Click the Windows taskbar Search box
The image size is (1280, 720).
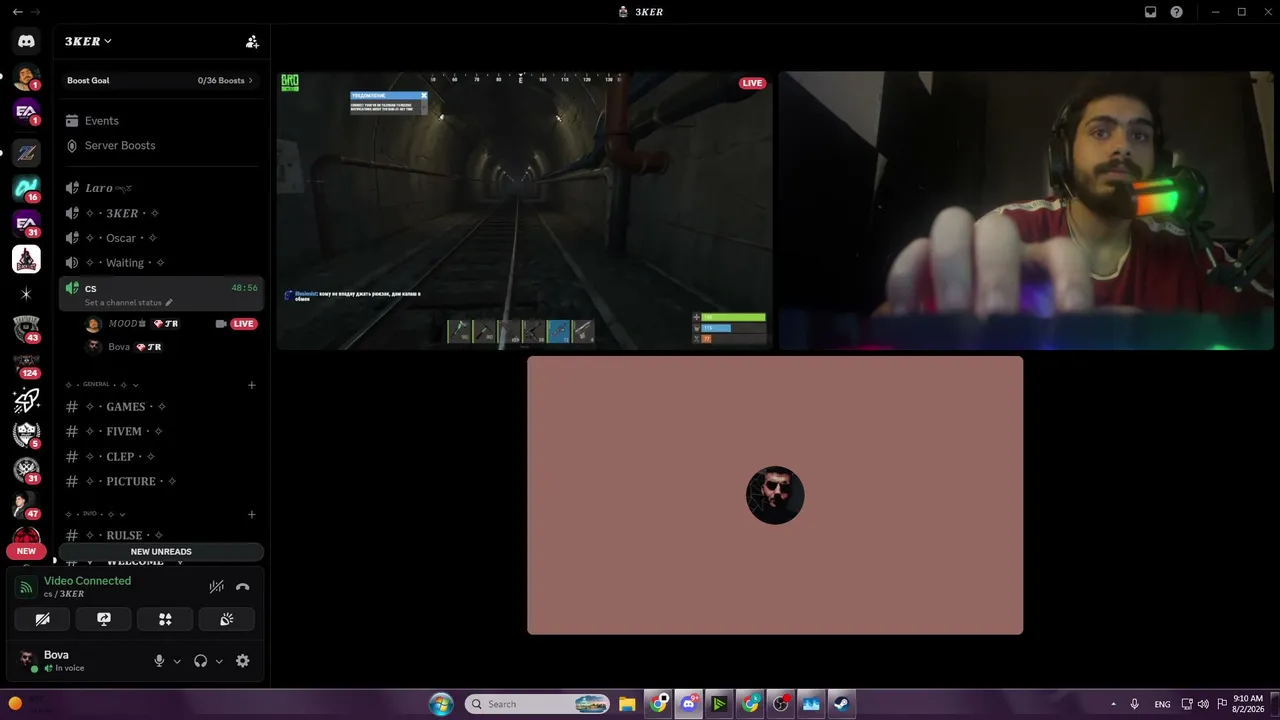click(538, 704)
